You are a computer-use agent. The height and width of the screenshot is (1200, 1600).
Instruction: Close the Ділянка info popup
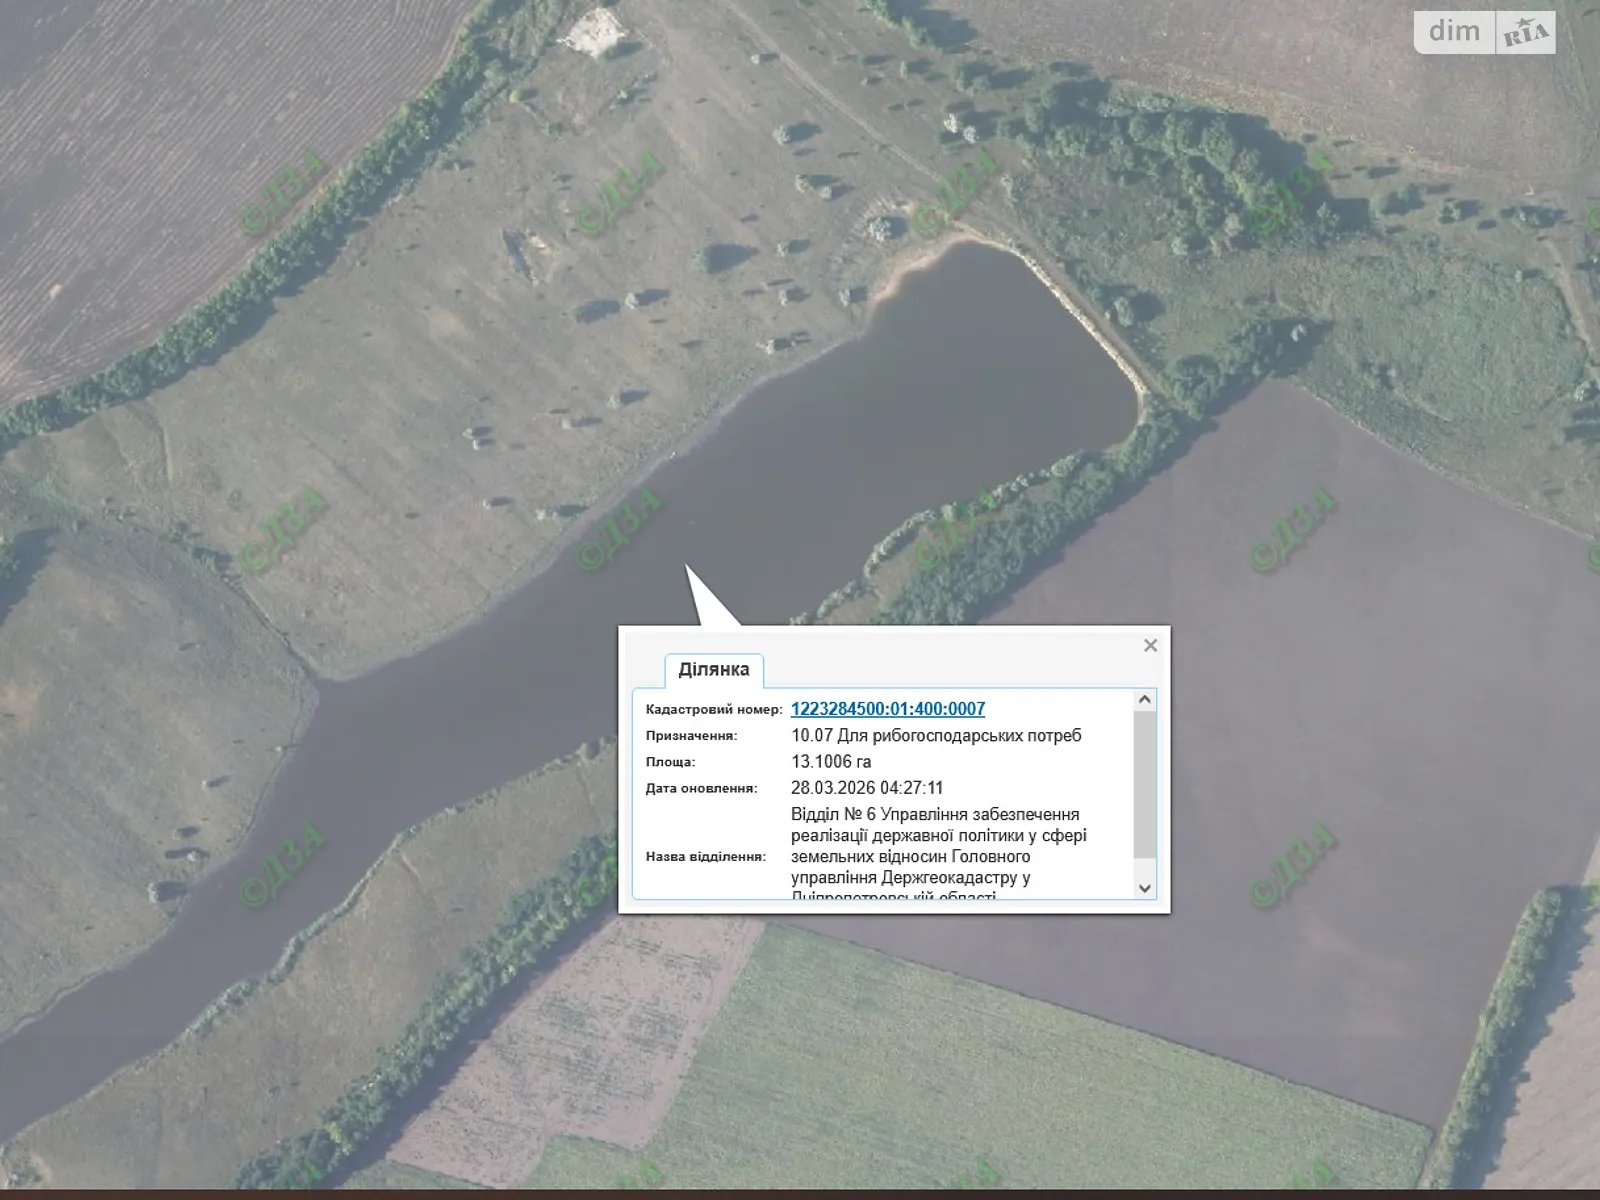tap(1150, 646)
